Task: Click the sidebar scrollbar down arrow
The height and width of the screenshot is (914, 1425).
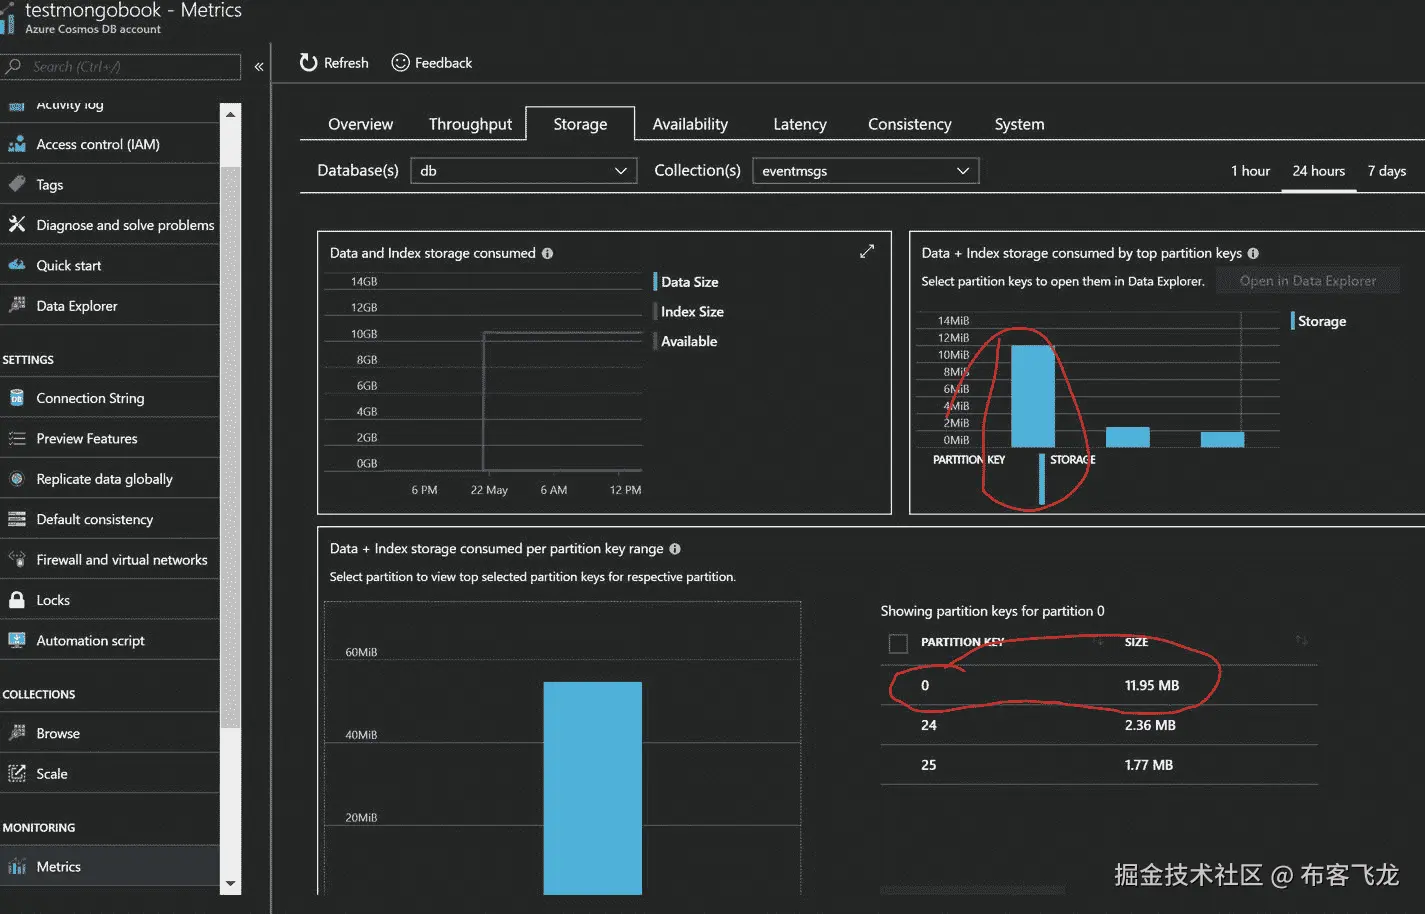Action: 231,884
